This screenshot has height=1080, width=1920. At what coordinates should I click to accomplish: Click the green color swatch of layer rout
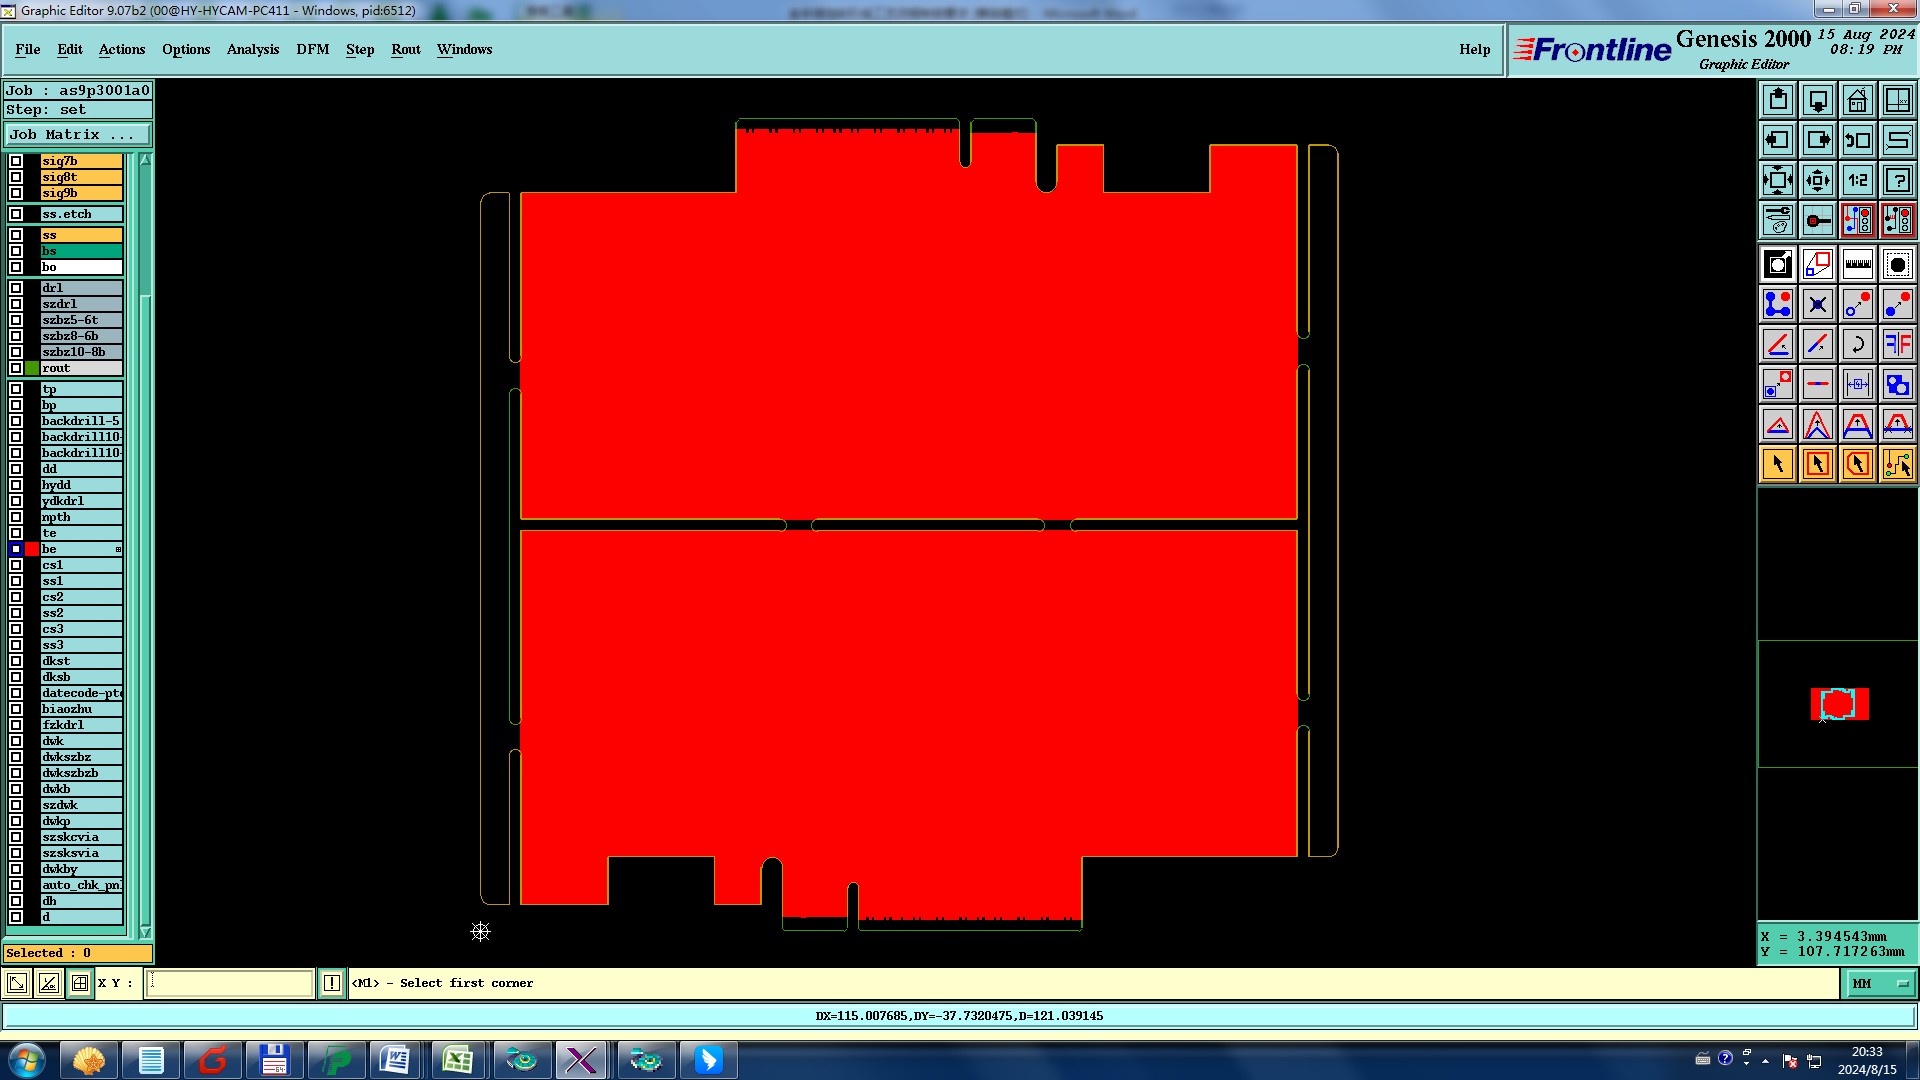pos(32,368)
